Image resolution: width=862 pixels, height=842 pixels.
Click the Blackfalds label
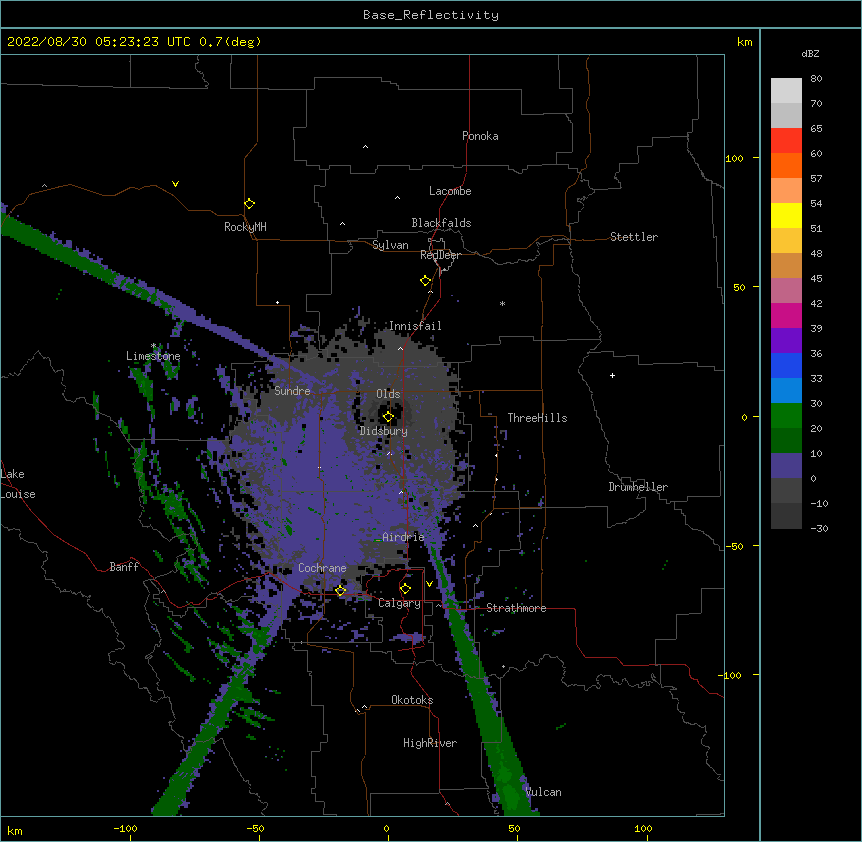coord(441,223)
